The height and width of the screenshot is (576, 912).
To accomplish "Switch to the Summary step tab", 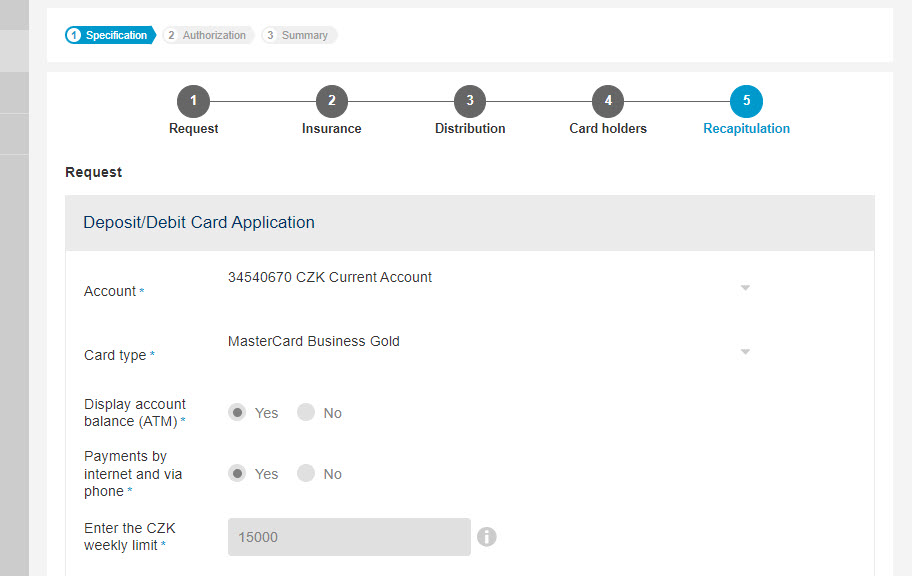I will (x=299, y=35).
